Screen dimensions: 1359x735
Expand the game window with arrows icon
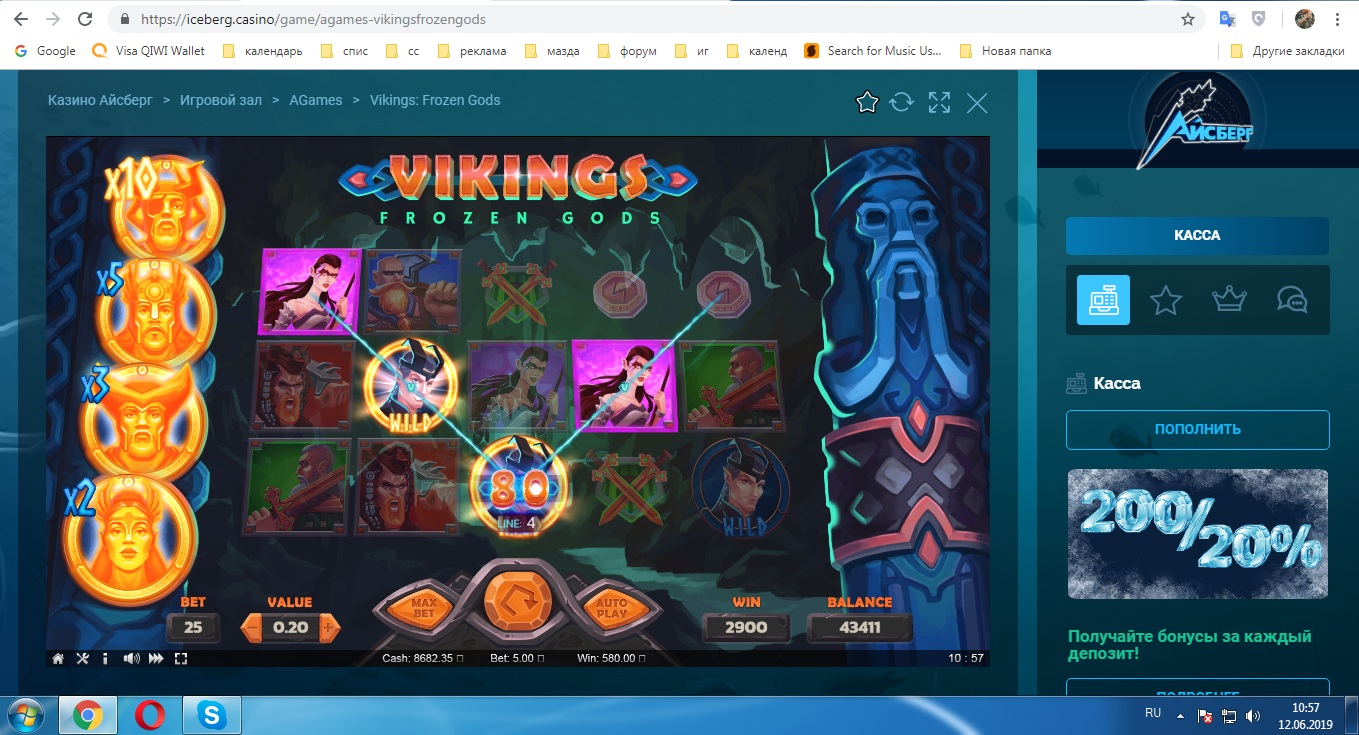click(939, 102)
